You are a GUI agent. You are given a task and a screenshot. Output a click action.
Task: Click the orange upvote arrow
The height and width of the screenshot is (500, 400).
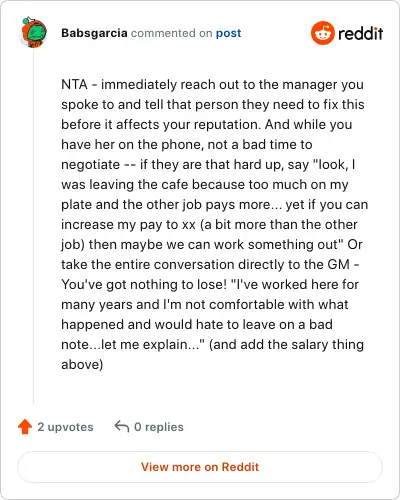pyautogui.click(x=25, y=427)
